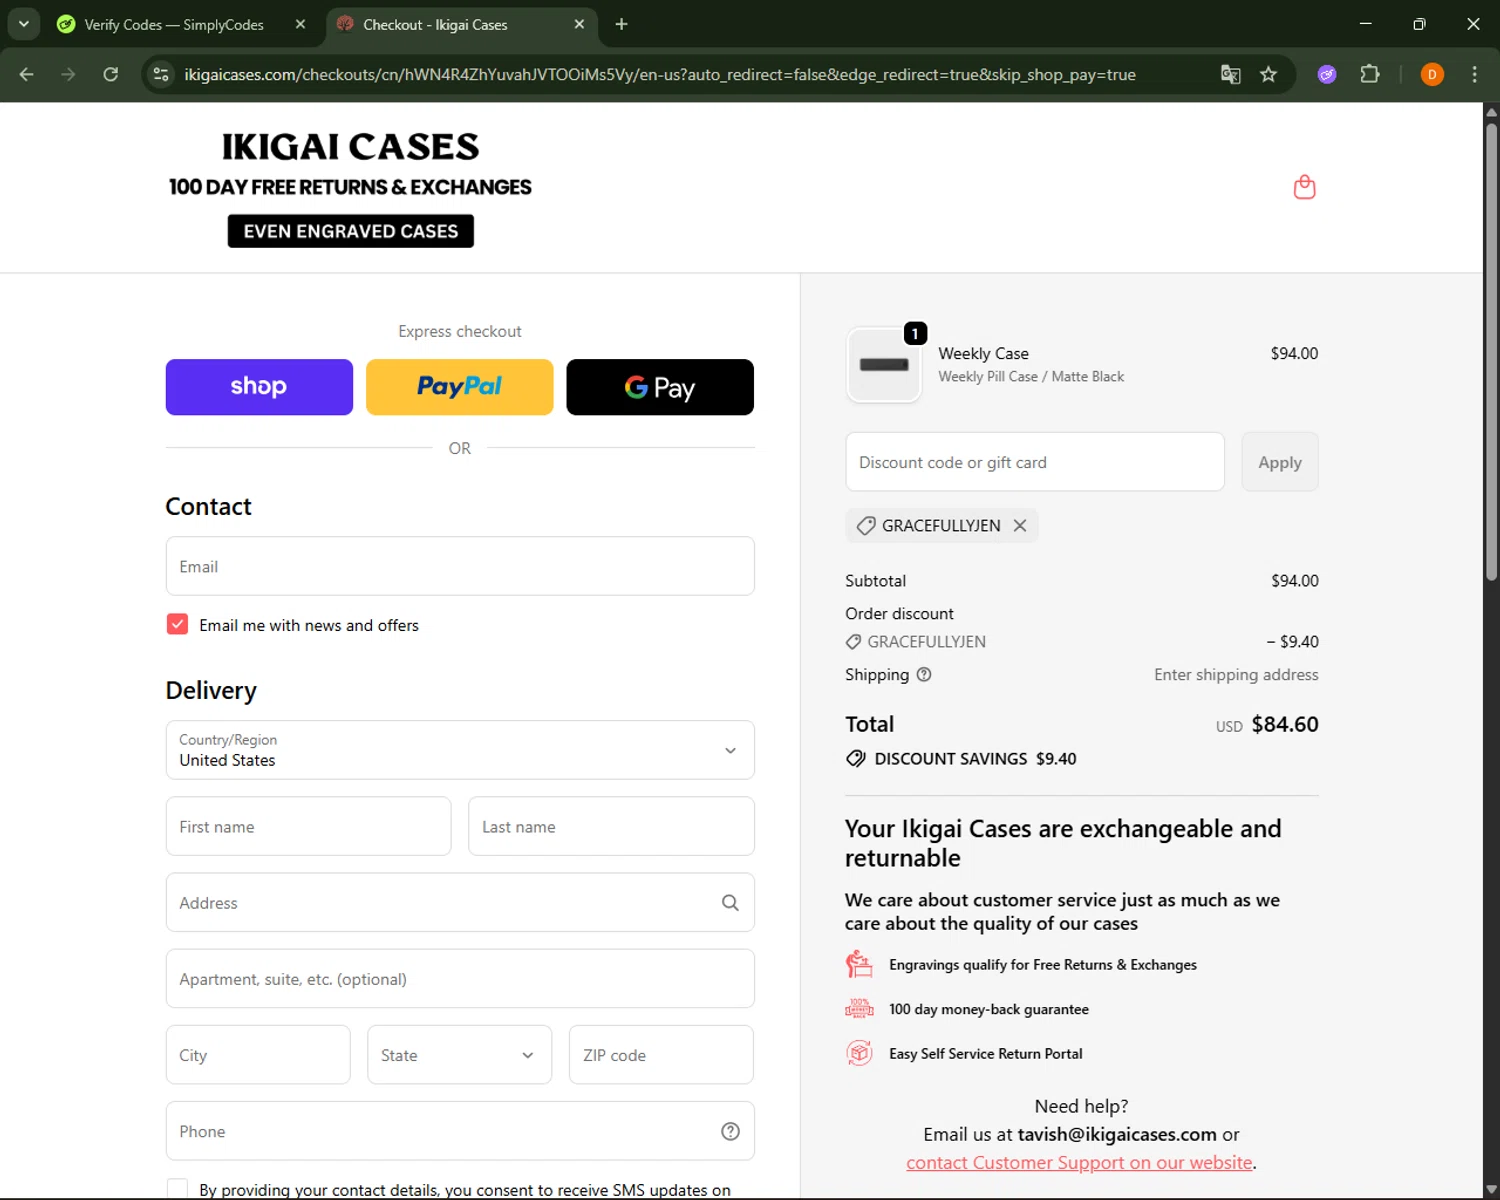Click the browser address bar URL
This screenshot has height=1200, width=1500.
pos(660,74)
